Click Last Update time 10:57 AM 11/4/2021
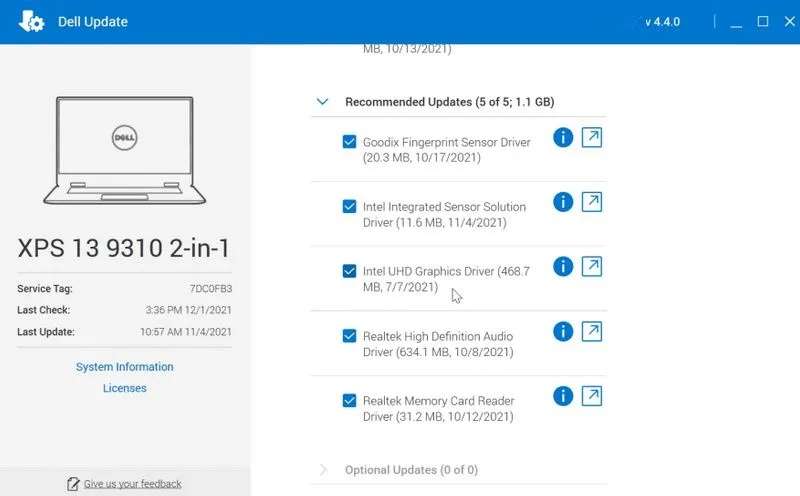This screenshot has width=800, height=496. 186,332
